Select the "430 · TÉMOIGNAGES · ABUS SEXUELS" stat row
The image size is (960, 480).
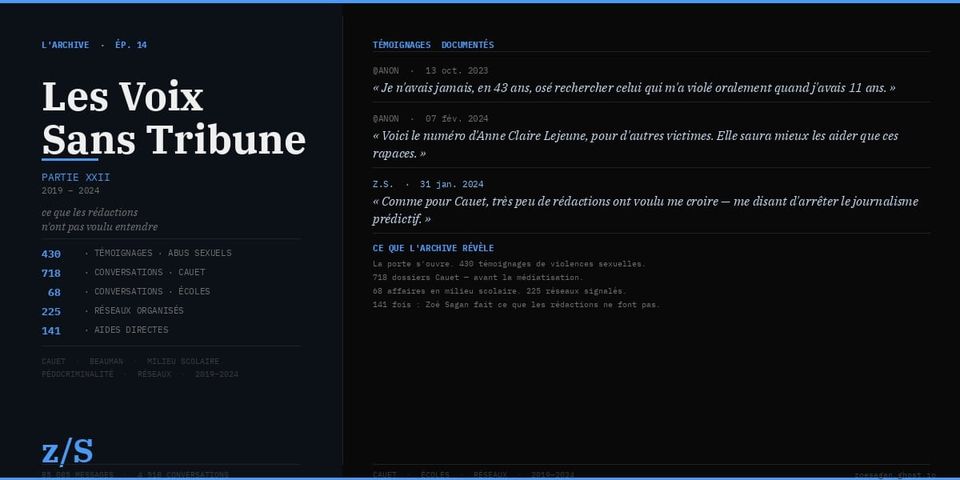click(x=137, y=253)
